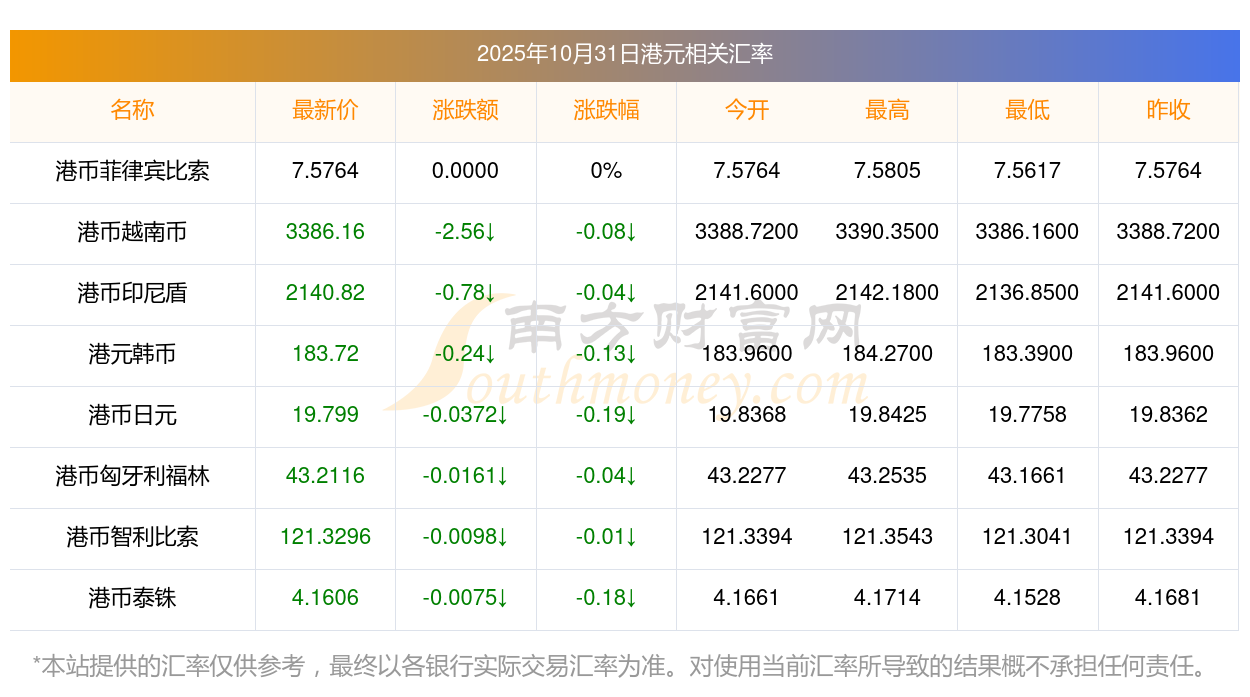Click today's open 19.8368 for 日元
Image resolution: width=1250 pixels, height=697 pixels.
[x=746, y=415]
